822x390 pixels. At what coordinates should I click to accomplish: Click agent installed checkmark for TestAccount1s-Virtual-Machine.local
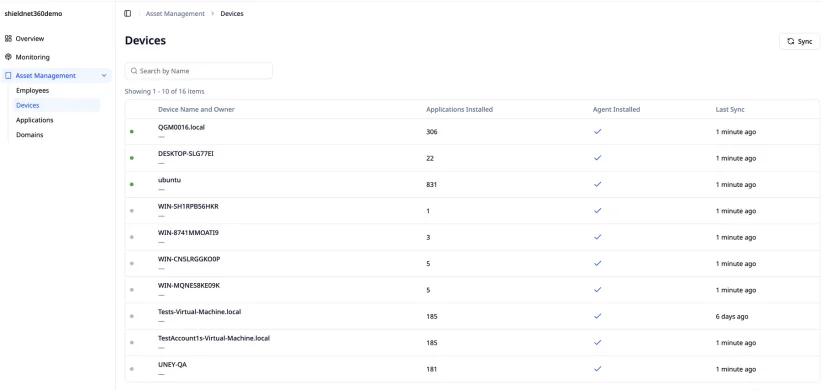(597, 342)
